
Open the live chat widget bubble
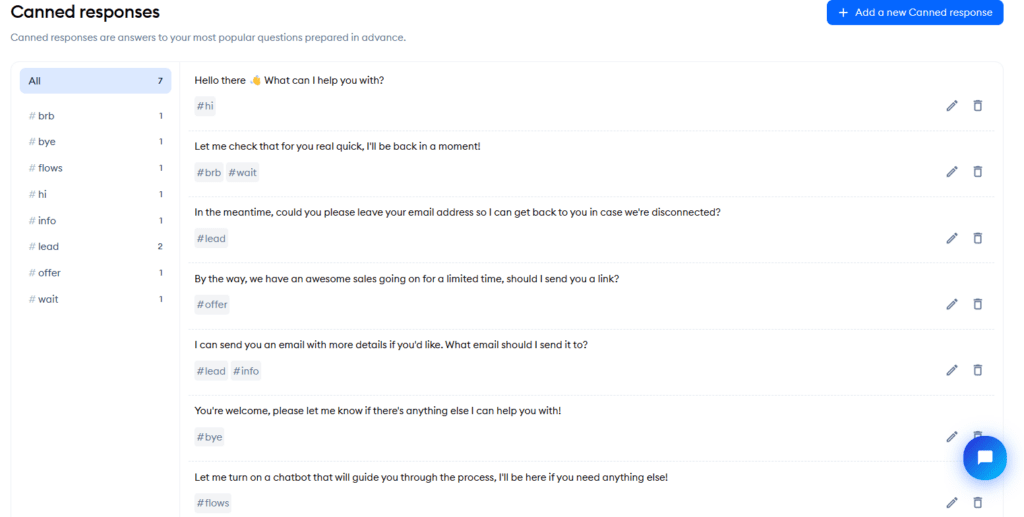pyautogui.click(x=984, y=458)
